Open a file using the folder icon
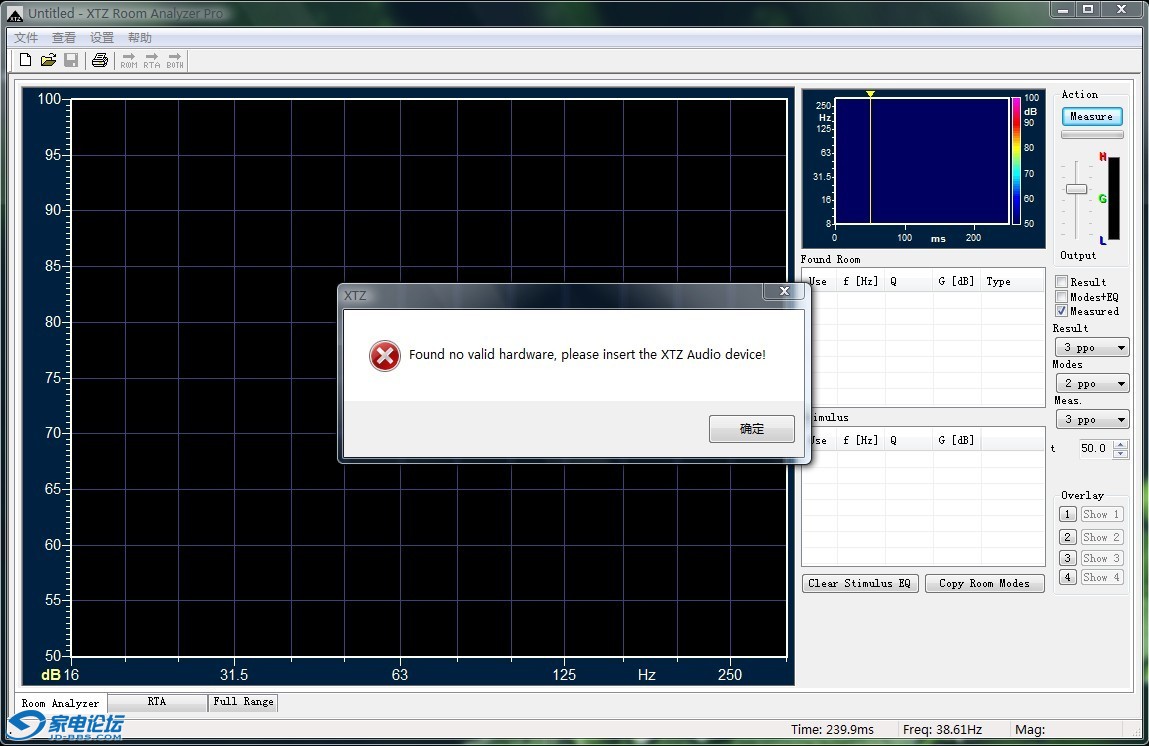 point(48,60)
